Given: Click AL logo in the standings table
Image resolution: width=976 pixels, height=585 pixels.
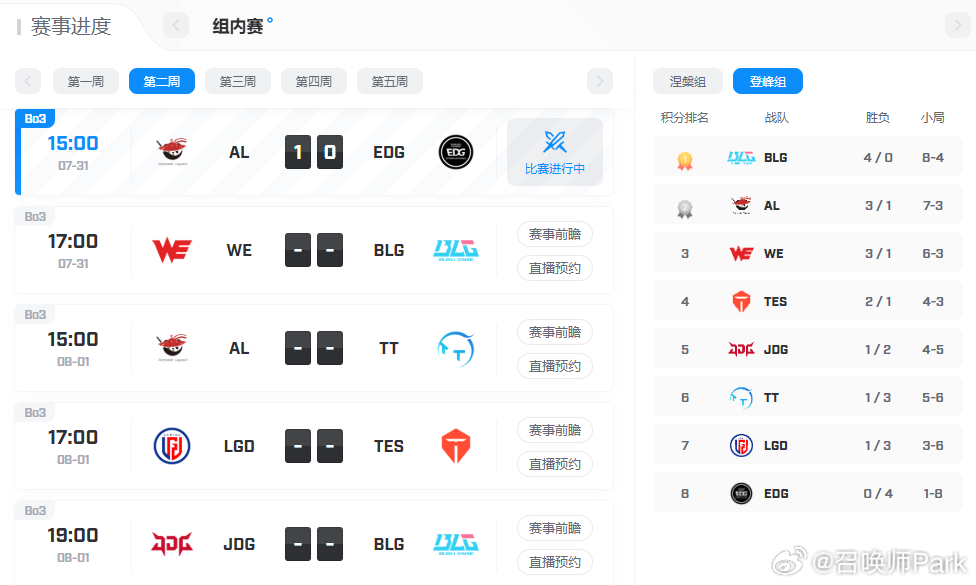Looking at the screenshot, I should (741, 205).
